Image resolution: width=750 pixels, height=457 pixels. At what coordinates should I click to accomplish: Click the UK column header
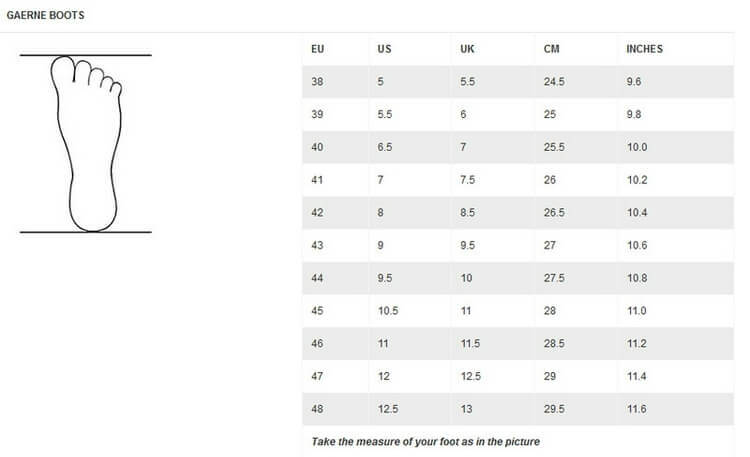pos(467,49)
